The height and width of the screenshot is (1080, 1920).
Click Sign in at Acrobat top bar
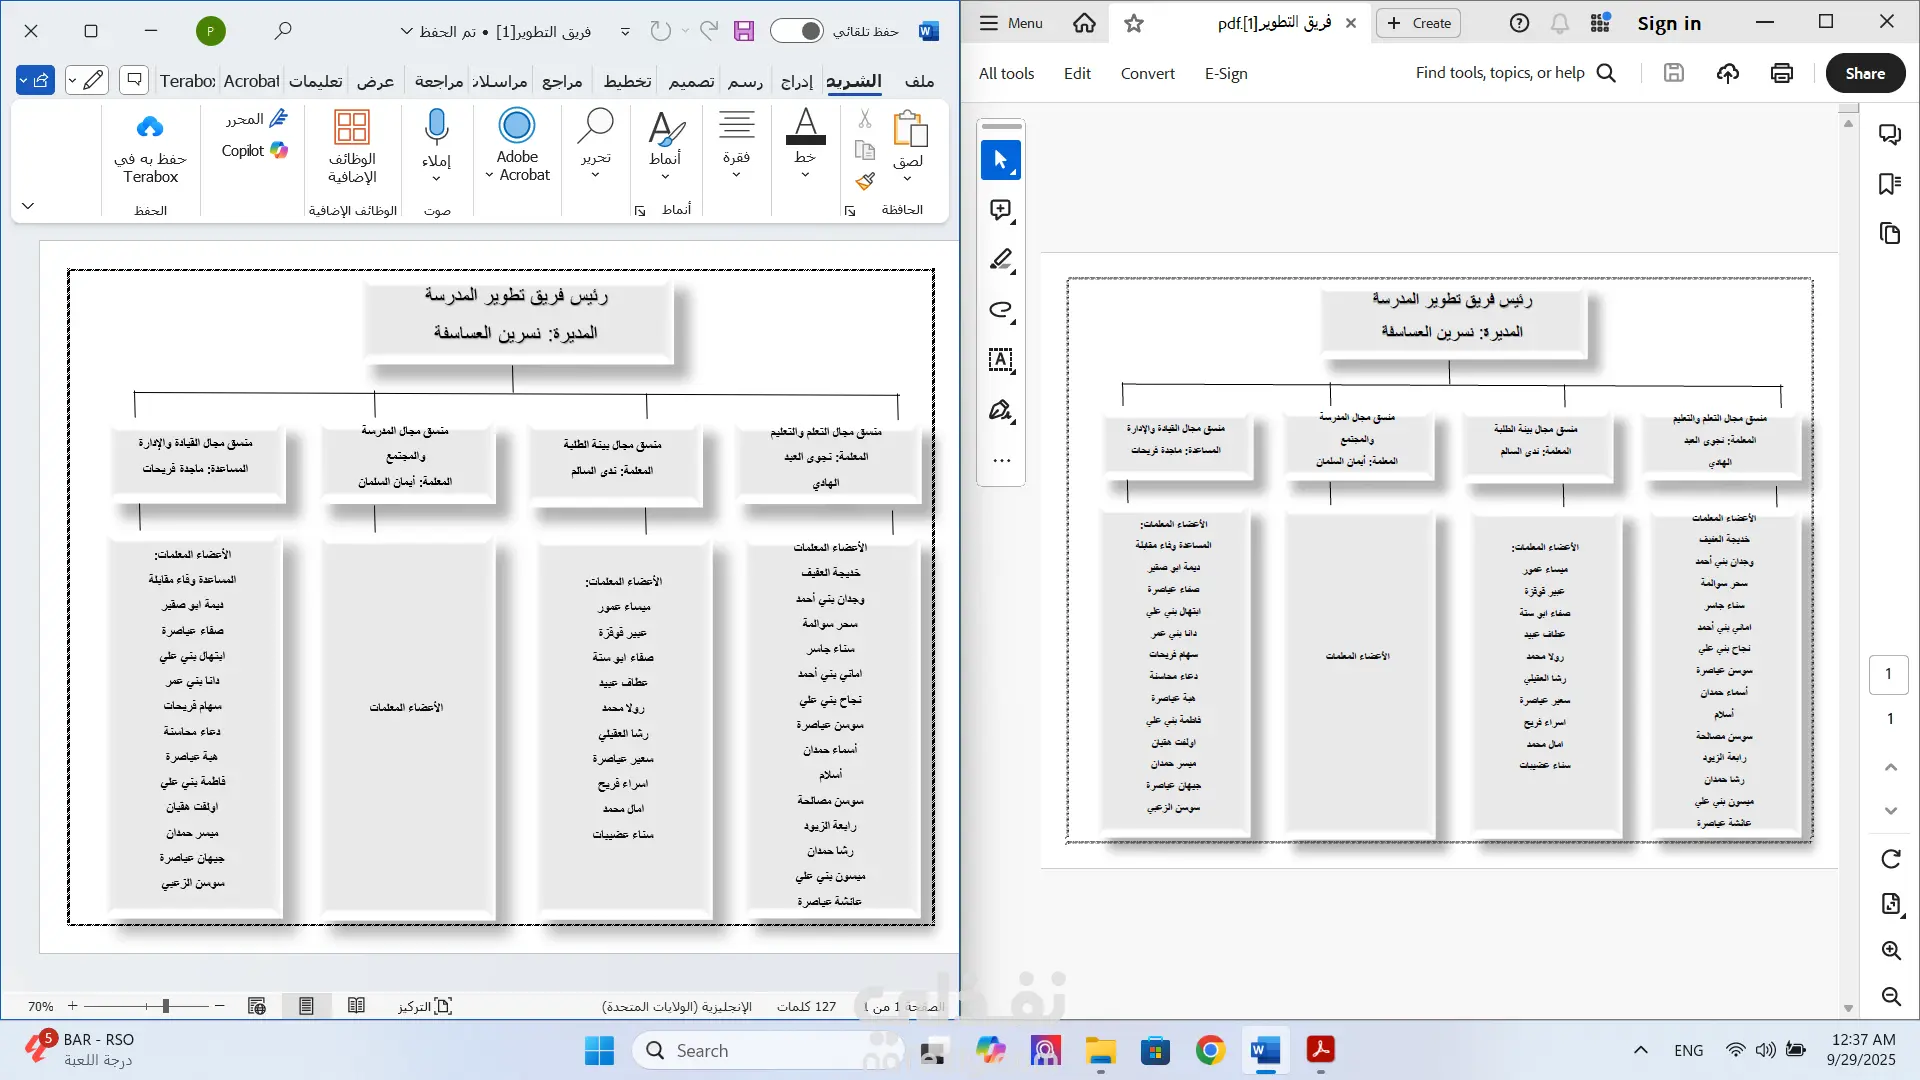click(x=1668, y=23)
